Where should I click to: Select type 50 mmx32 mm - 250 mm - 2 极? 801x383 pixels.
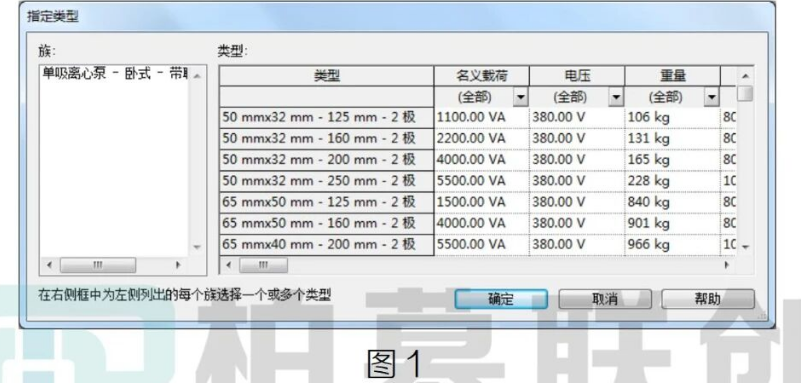click(327, 181)
